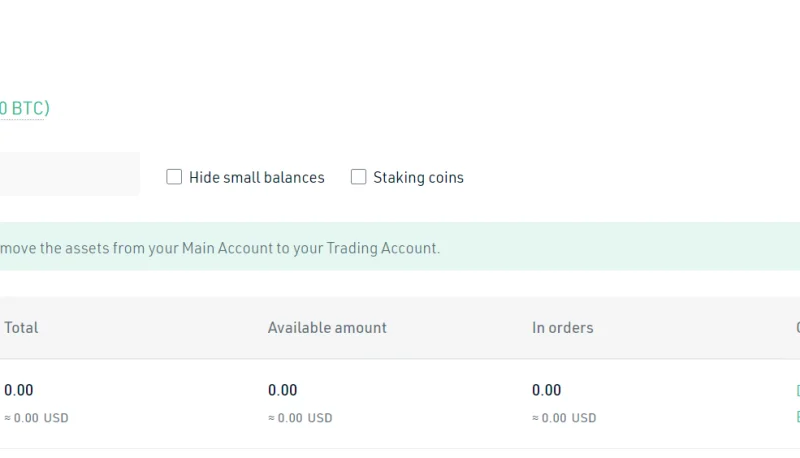This screenshot has height=458, width=800.
Task: Click the 'Hide small balances' label text
Action: pyautogui.click(x=257, y=177)
